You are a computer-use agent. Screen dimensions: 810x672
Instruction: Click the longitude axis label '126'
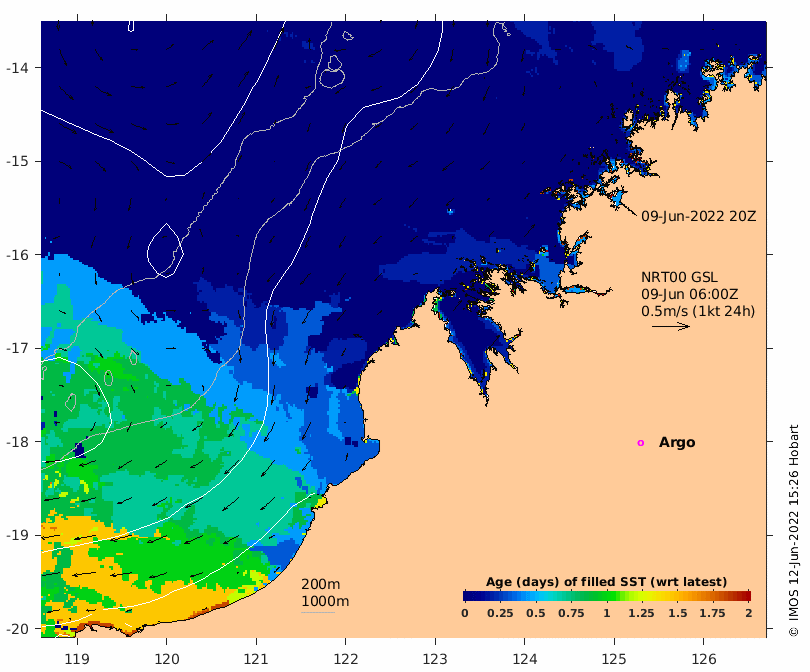coord(704,659)
